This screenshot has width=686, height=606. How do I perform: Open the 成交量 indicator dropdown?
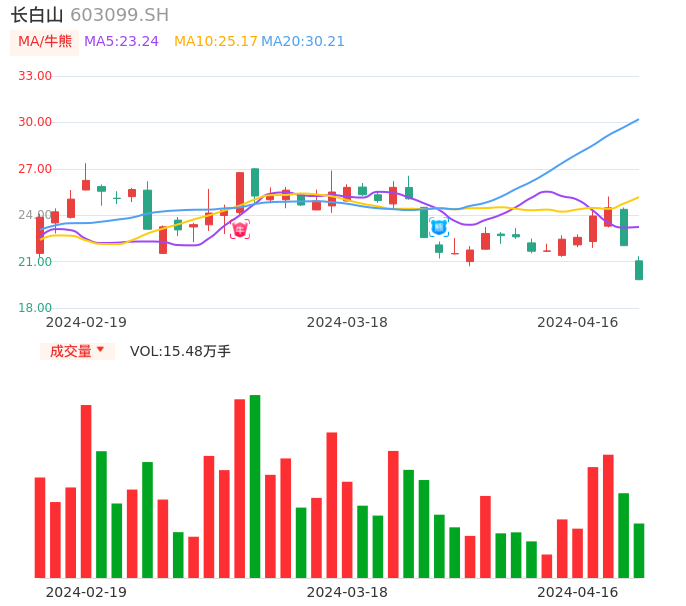[77, 351]
